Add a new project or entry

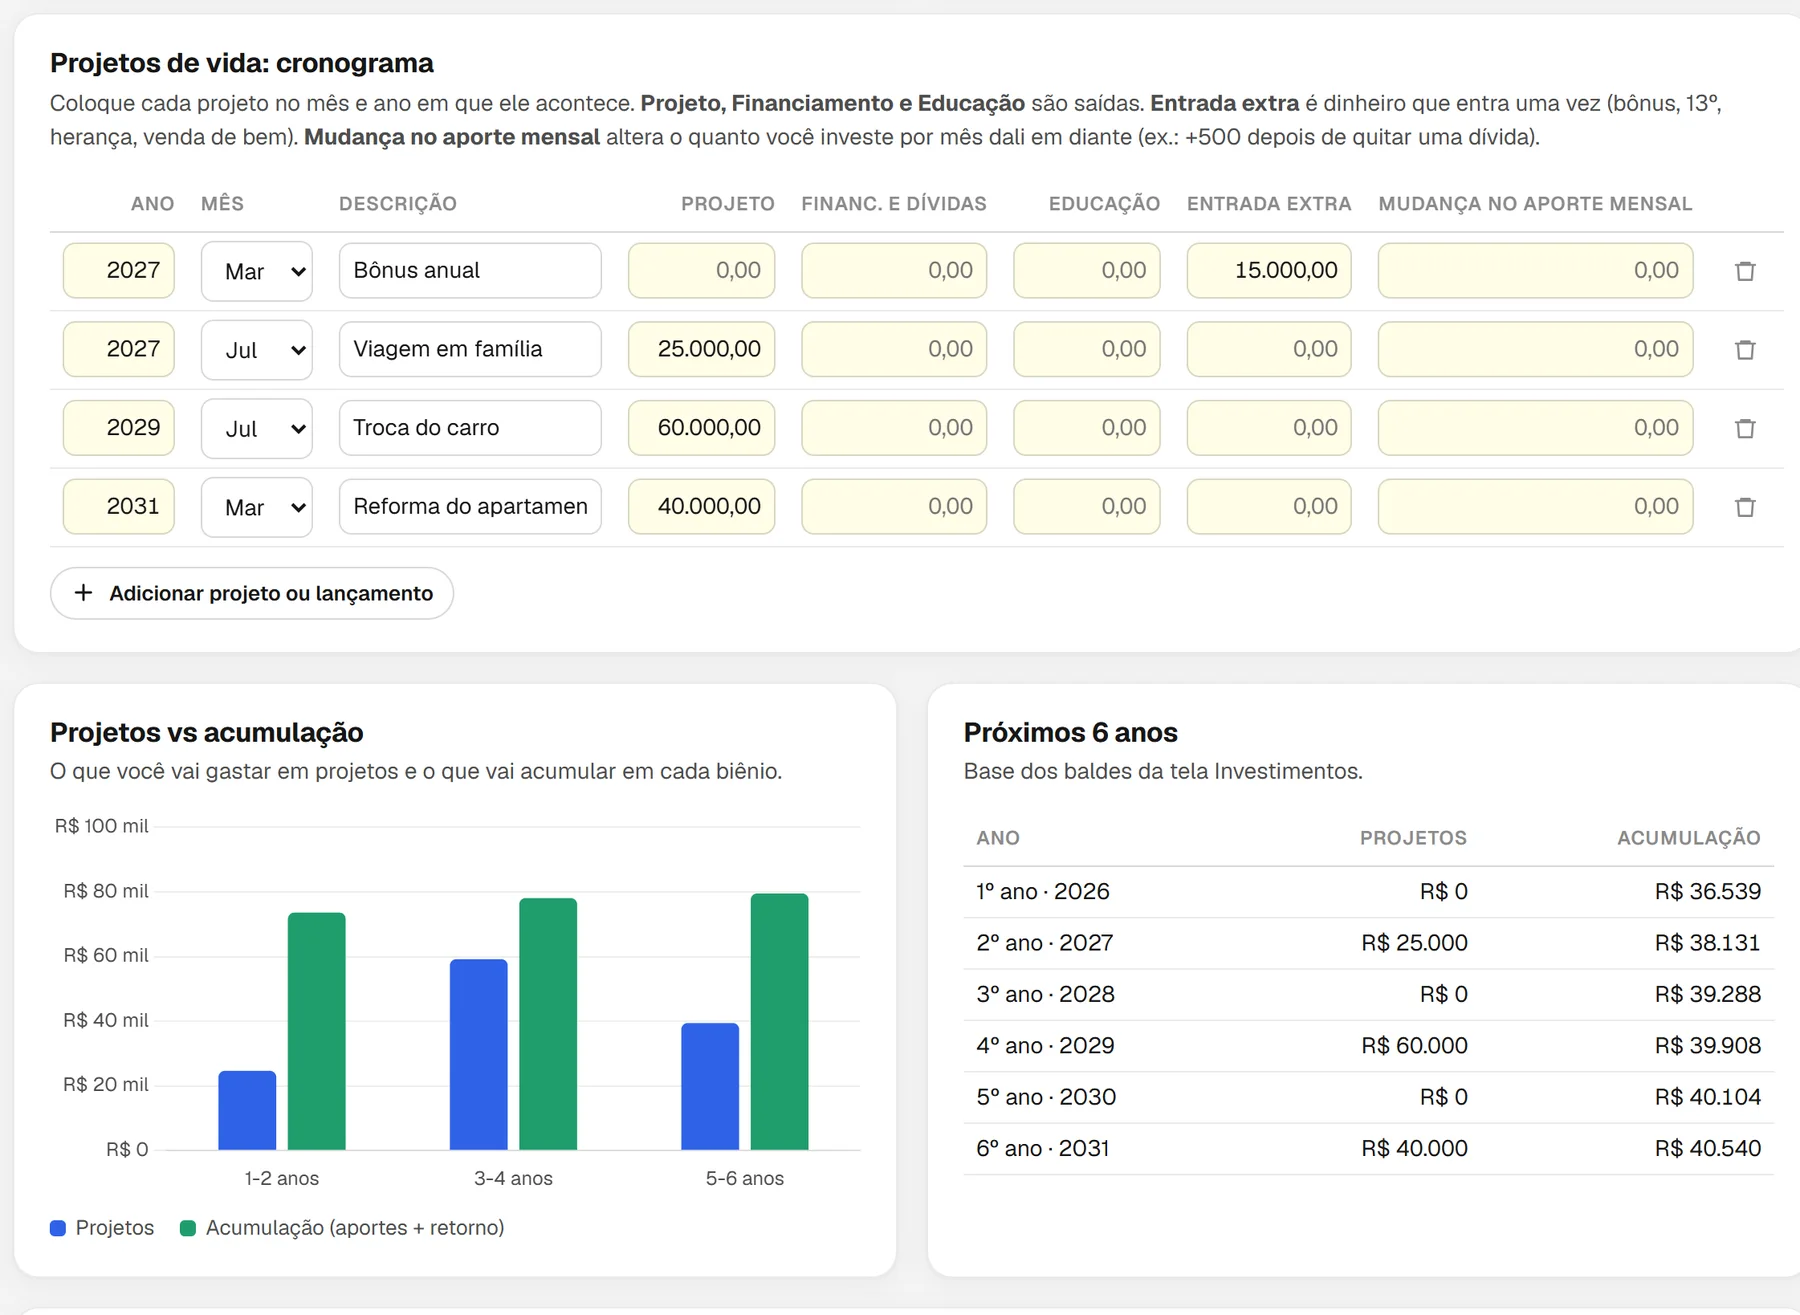pos(252,593)
